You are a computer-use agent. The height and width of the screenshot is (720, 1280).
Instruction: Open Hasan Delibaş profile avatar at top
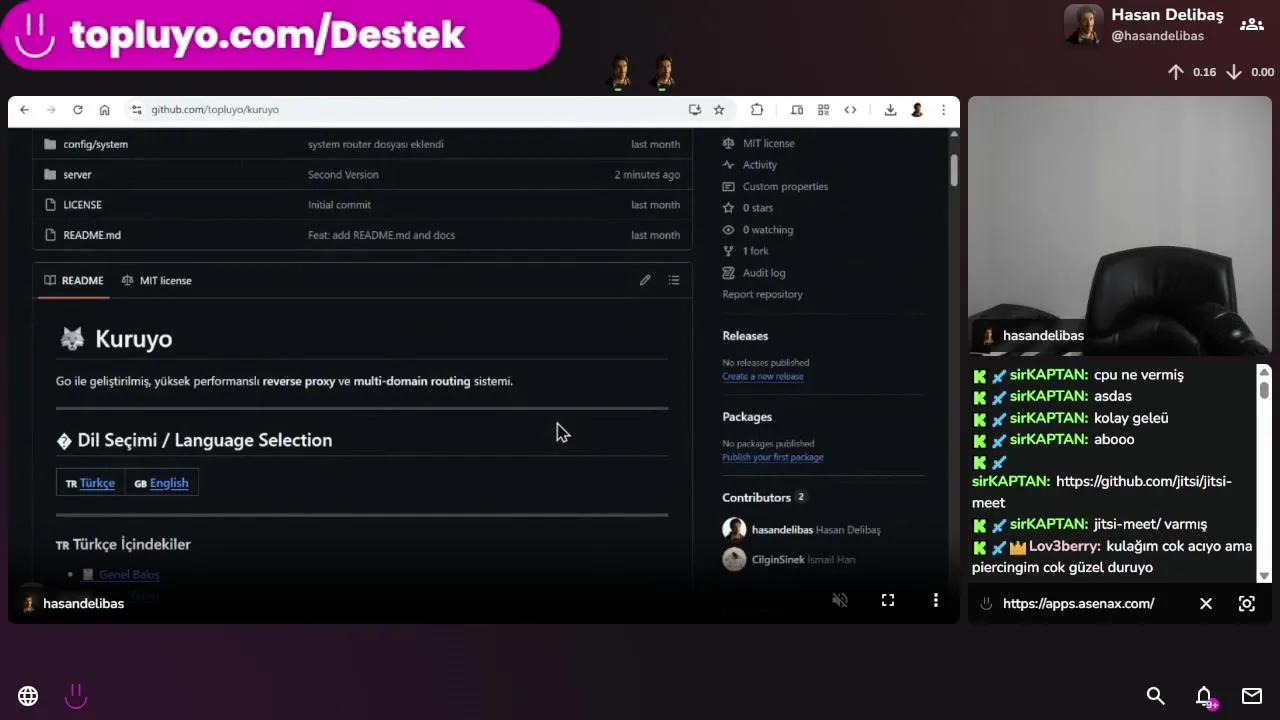[1083, 25]
